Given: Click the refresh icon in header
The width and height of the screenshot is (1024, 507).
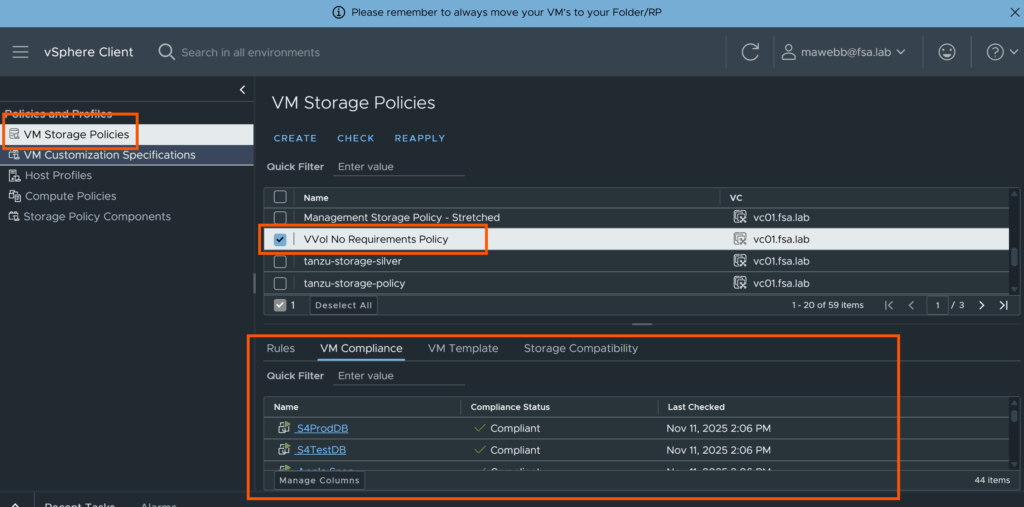Looking at the screenshot, I should point(750,52).
